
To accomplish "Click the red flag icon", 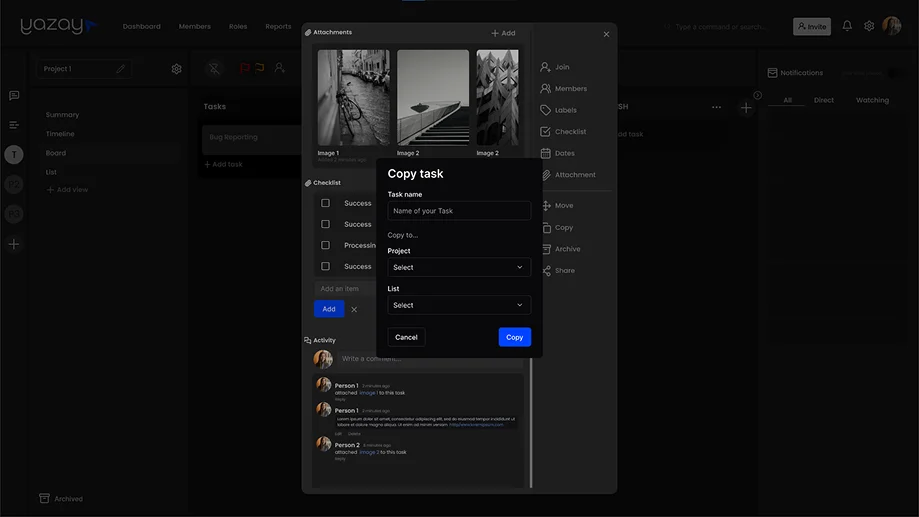I will (x=244, y=68).
